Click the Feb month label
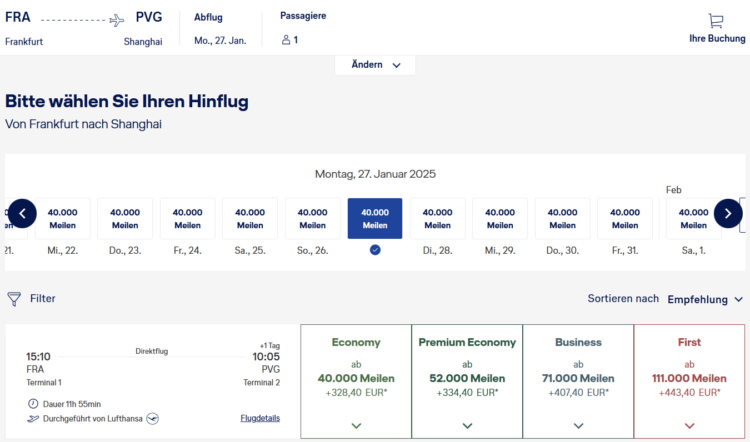Image resolution: width=750 pixels, height=442 pixels. coord(673,190)
